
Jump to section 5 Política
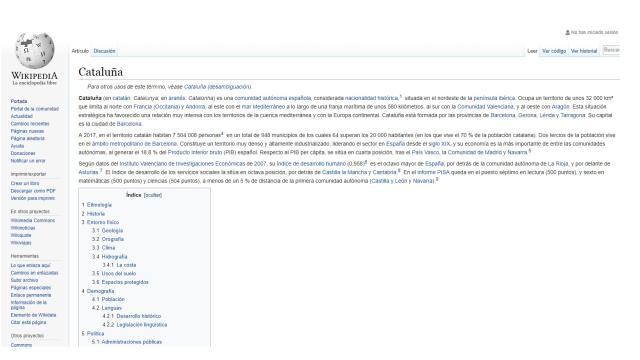pyautogui.click(x=96, y=333)
